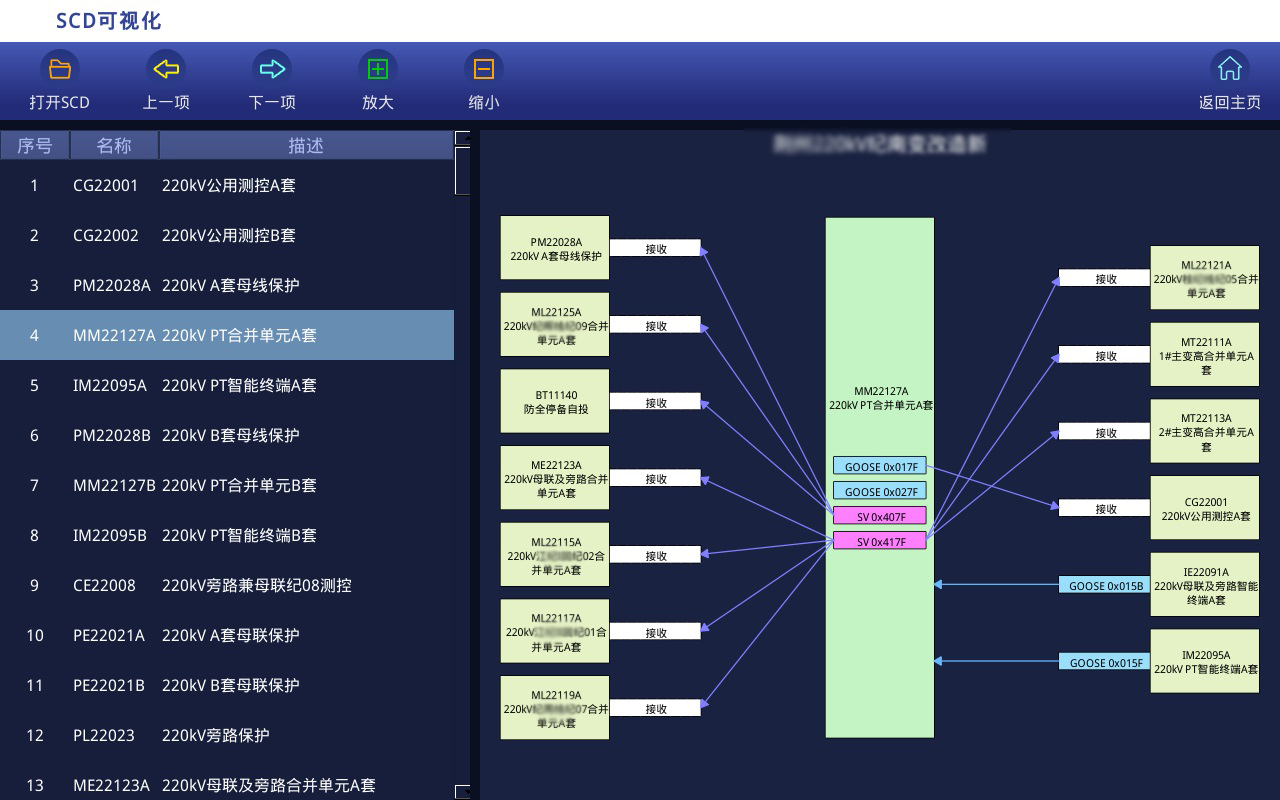Image resolution: width=1280 pixels, height=800 pixels.
Task: Click the PM22028A busbar protection node
Action: 555,248
